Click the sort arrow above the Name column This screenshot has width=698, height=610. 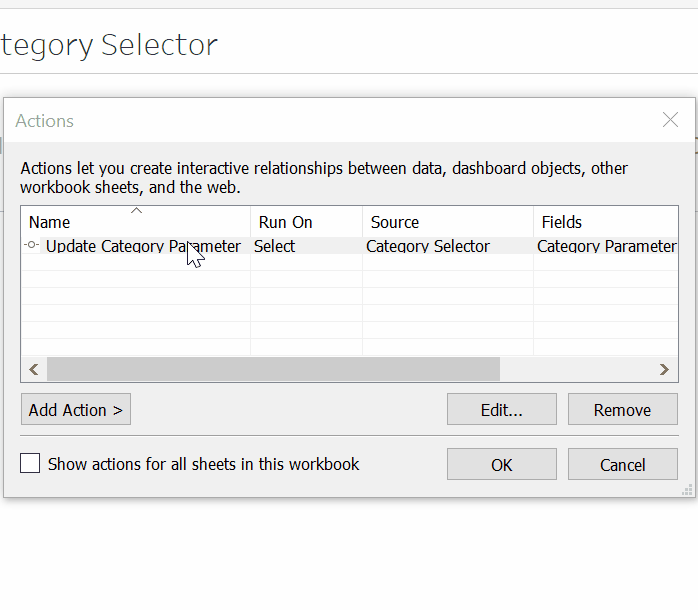point(137,210)
